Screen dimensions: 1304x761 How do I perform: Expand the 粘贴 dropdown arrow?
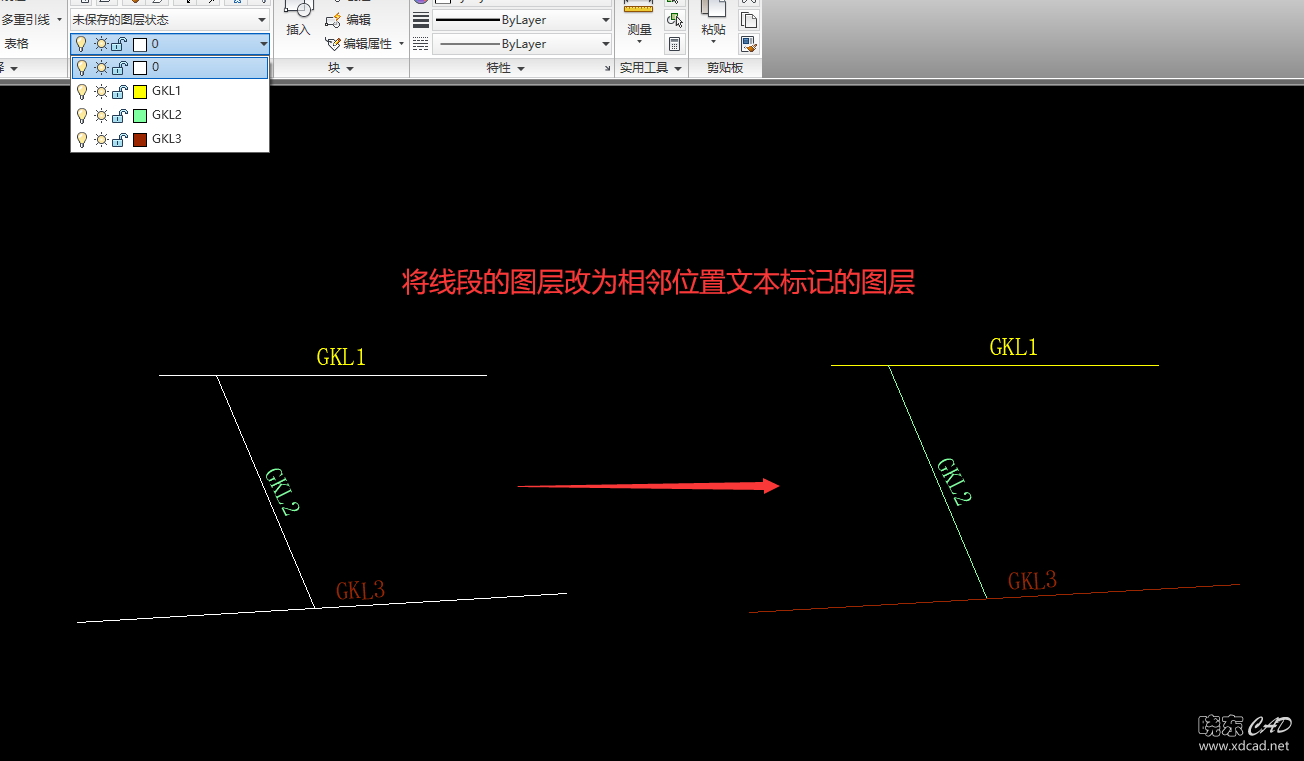click(x=713, y=42)
